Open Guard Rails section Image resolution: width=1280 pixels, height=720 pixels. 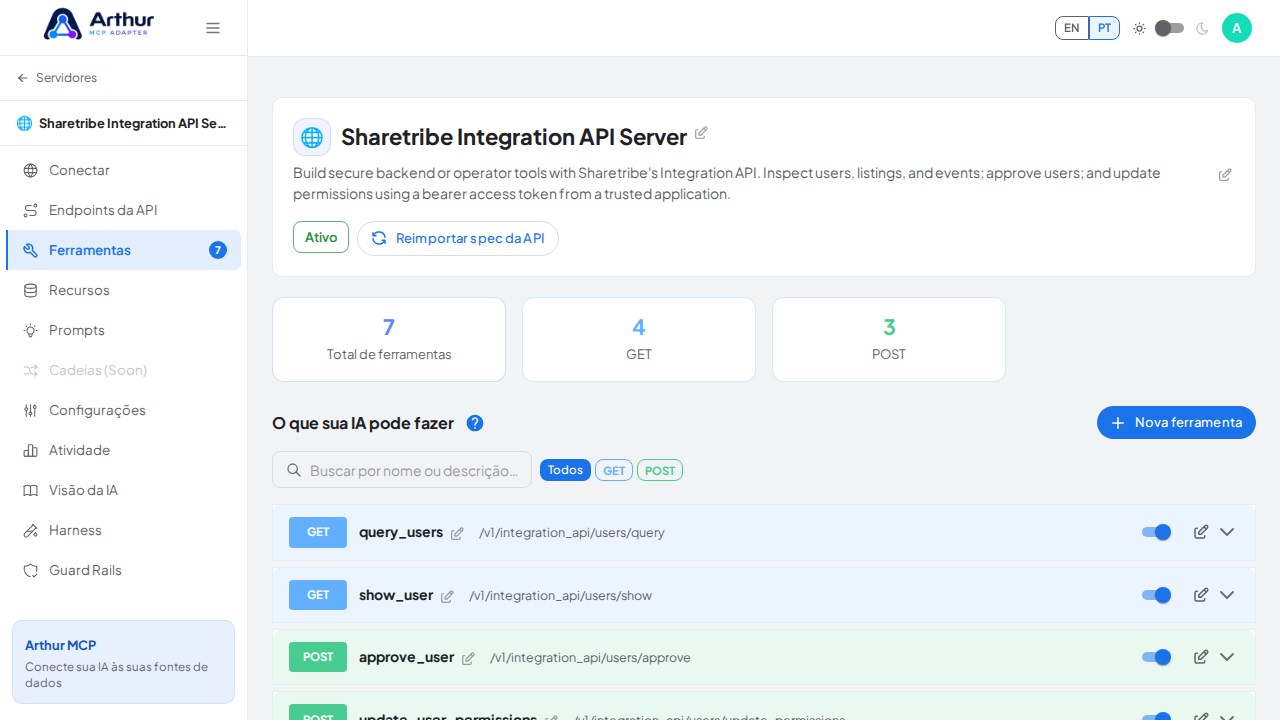(123, 570)
